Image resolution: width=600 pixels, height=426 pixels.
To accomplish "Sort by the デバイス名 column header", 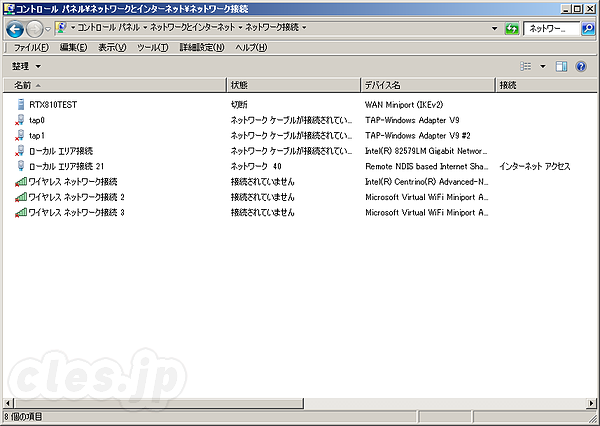I will click(x=383, y=85).
